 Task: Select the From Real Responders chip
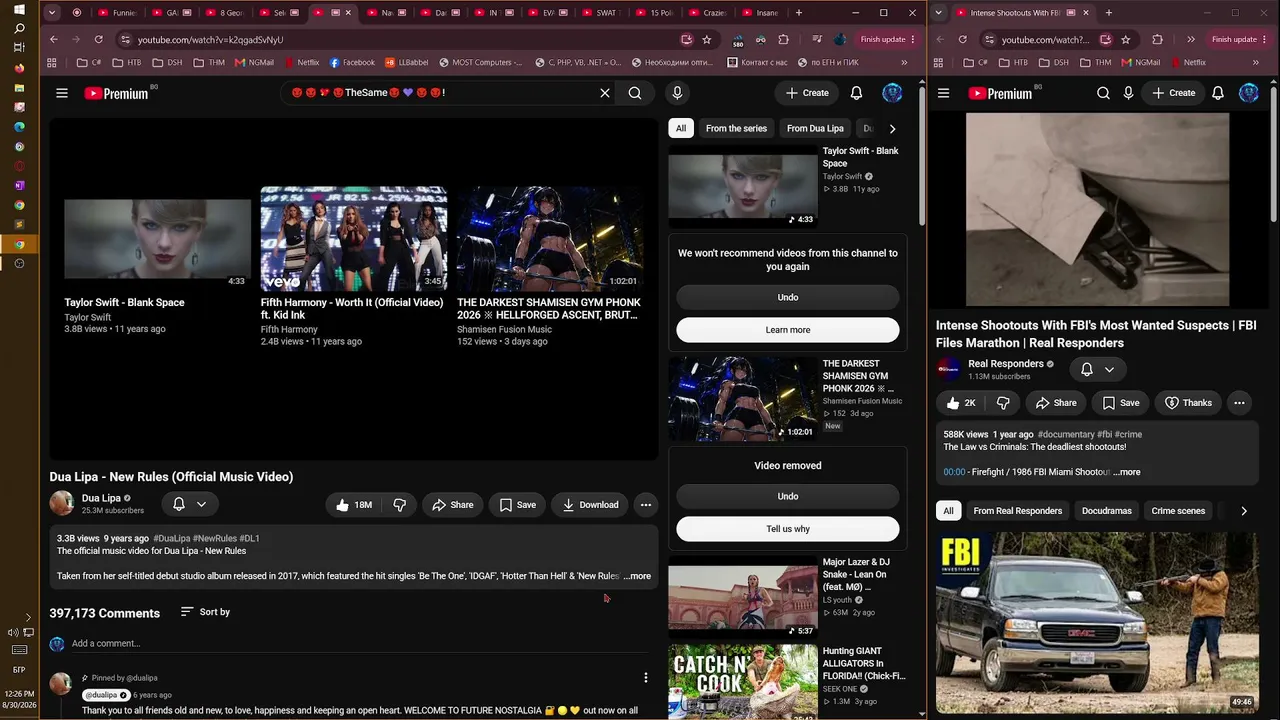click(x=1018, y=511)
